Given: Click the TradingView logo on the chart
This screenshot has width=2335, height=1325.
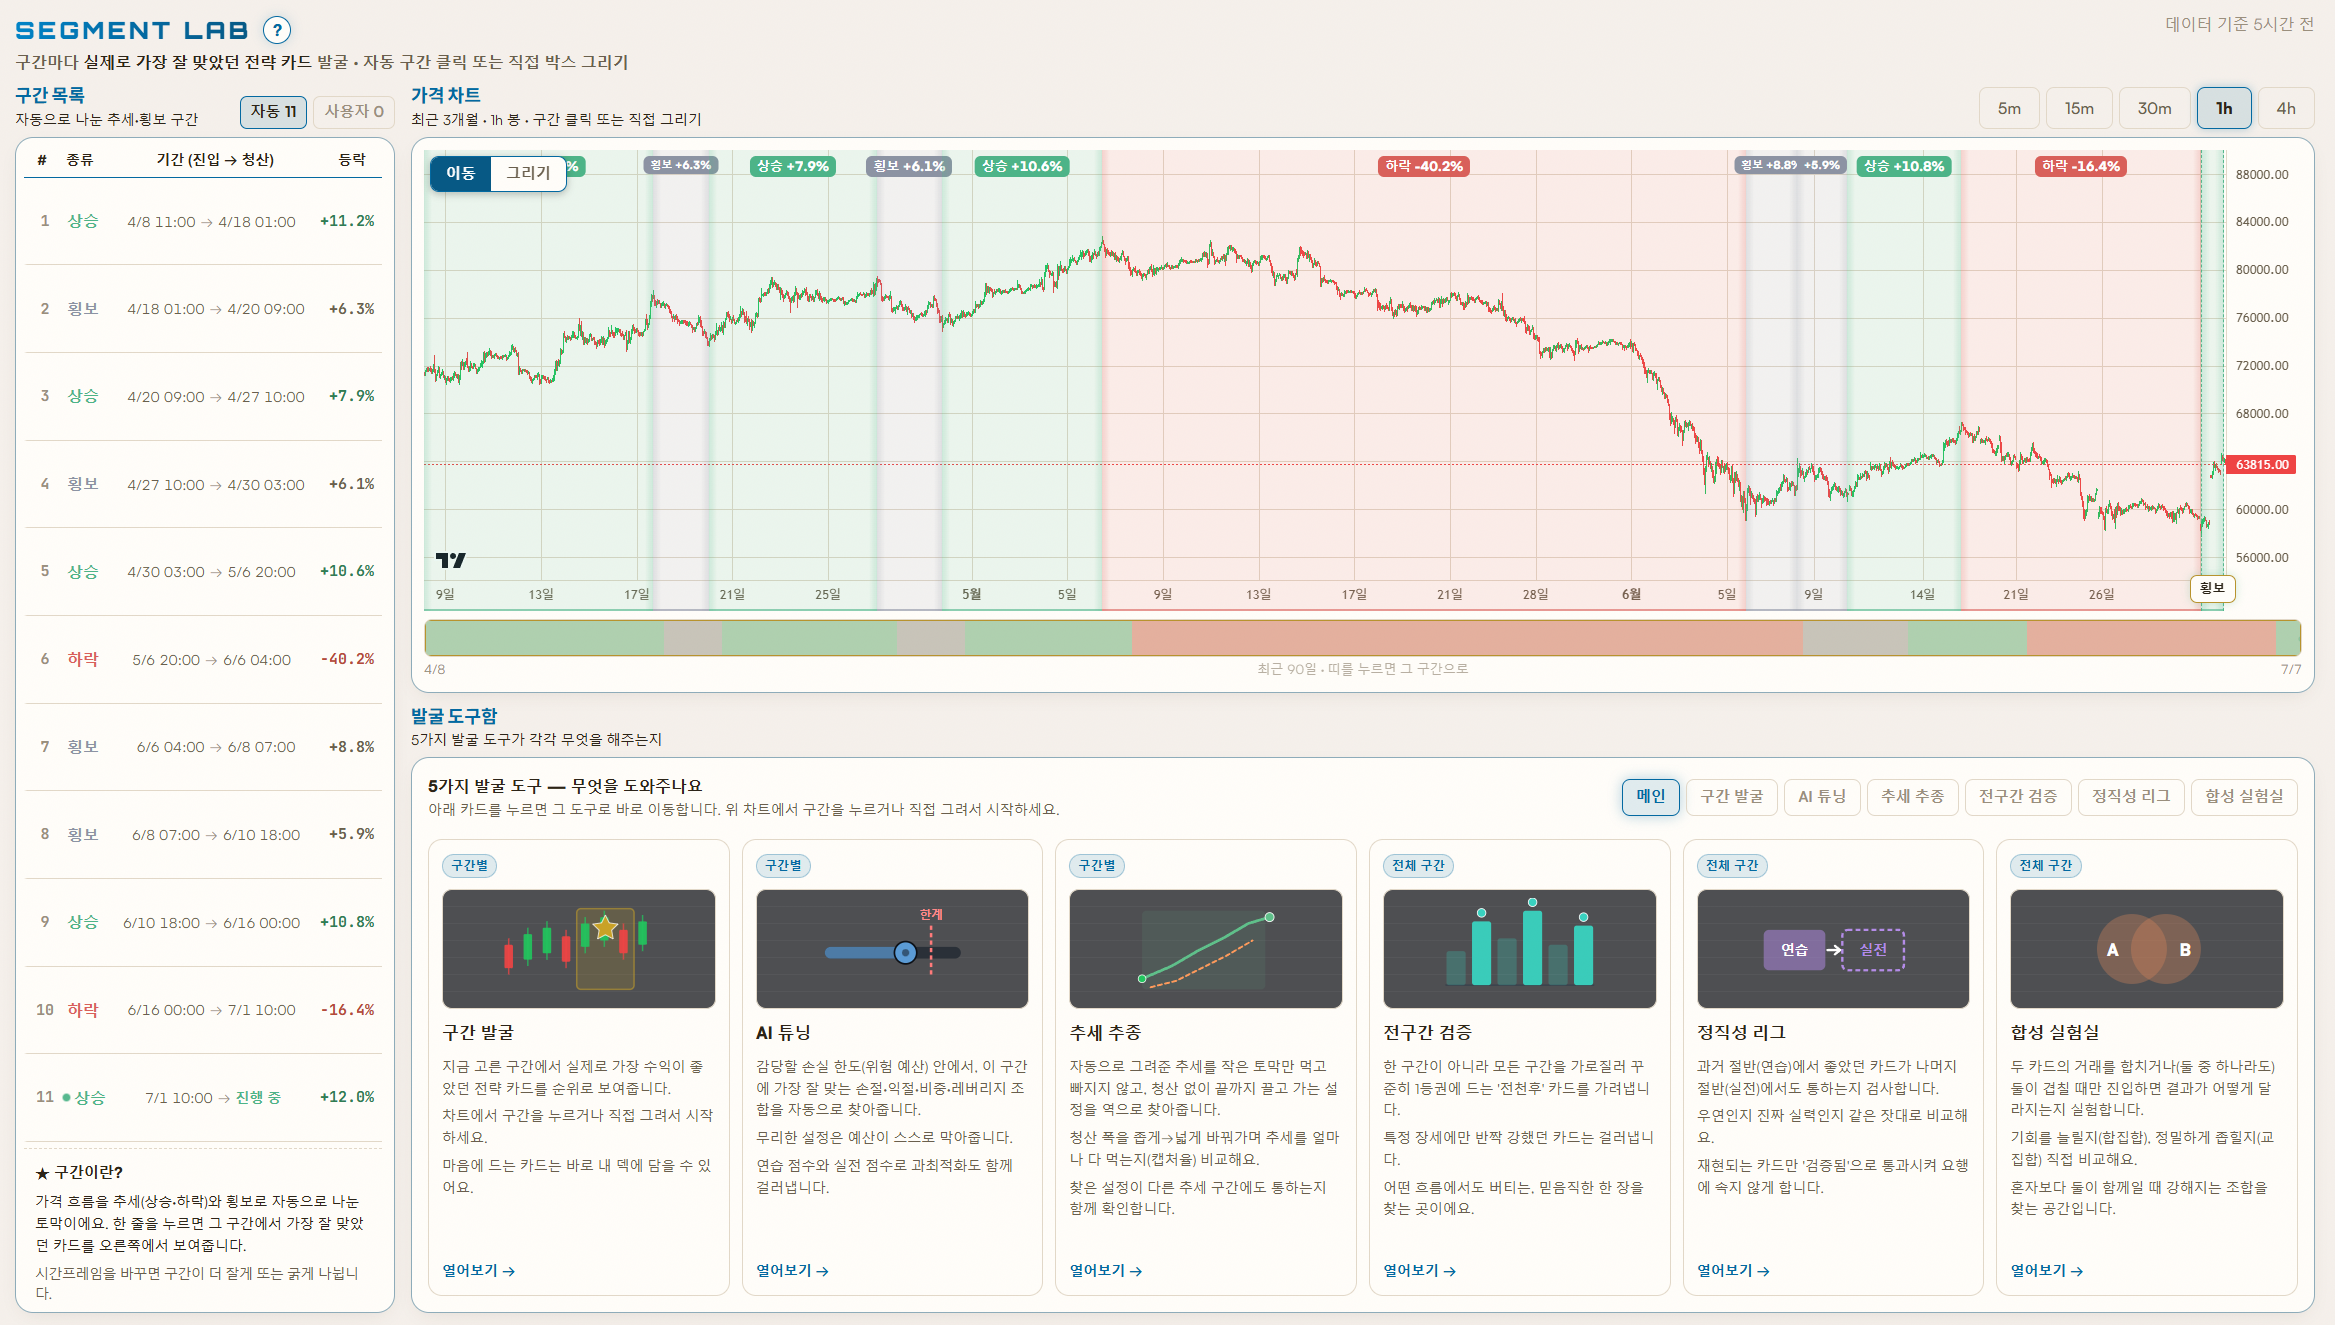Looking at the screenshot, I should pyautogui.click(x=451, y=560).
